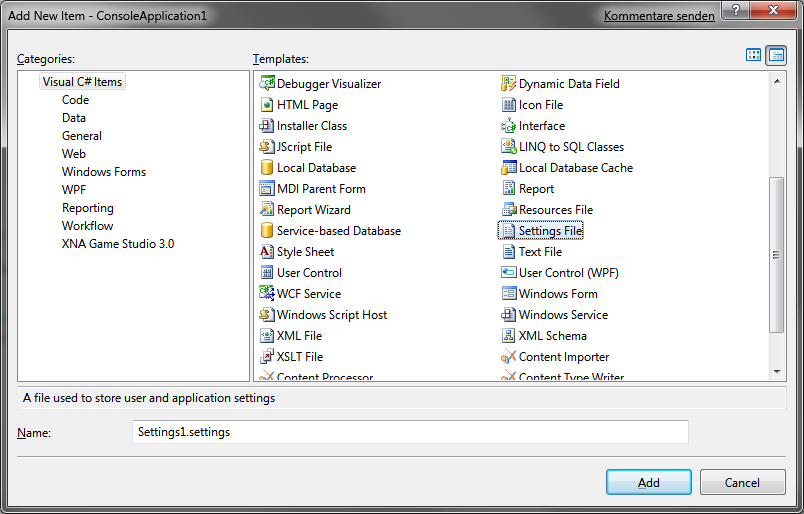Select the Icon File template icon

509,105
